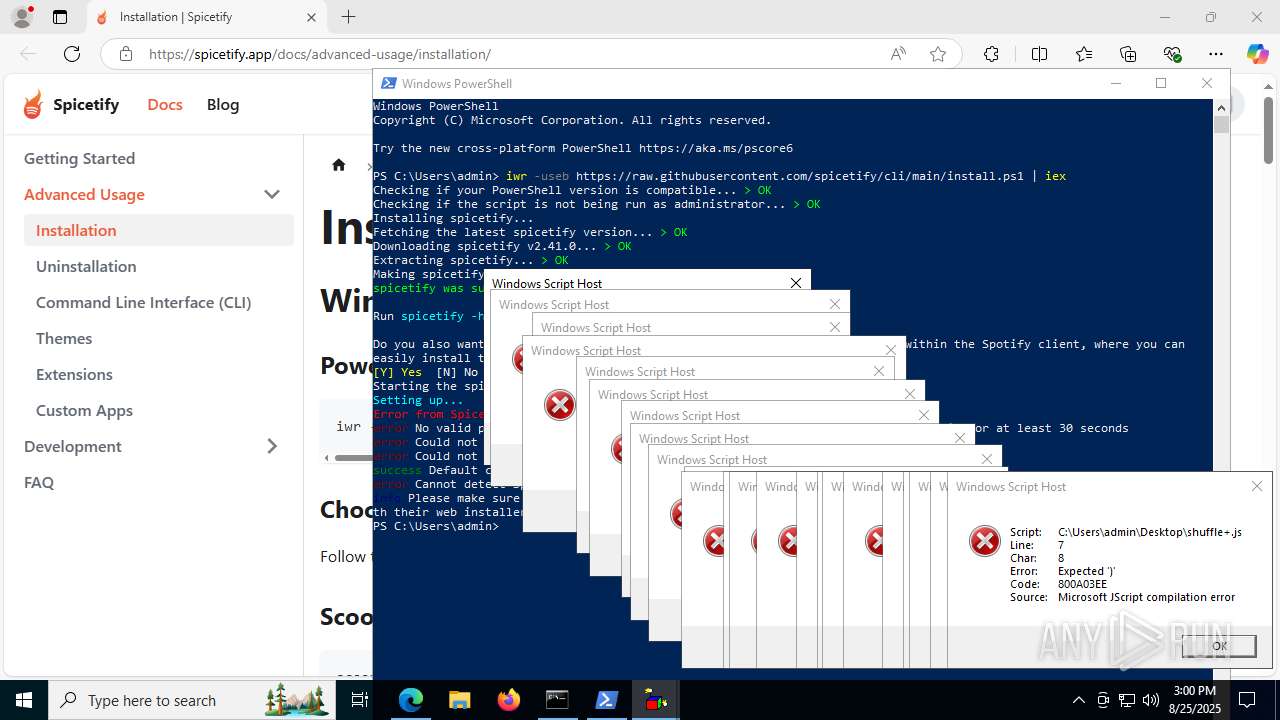Open network status tray icon
1280x720 pixels.
pyautogui.click(x=1127, y=700)
